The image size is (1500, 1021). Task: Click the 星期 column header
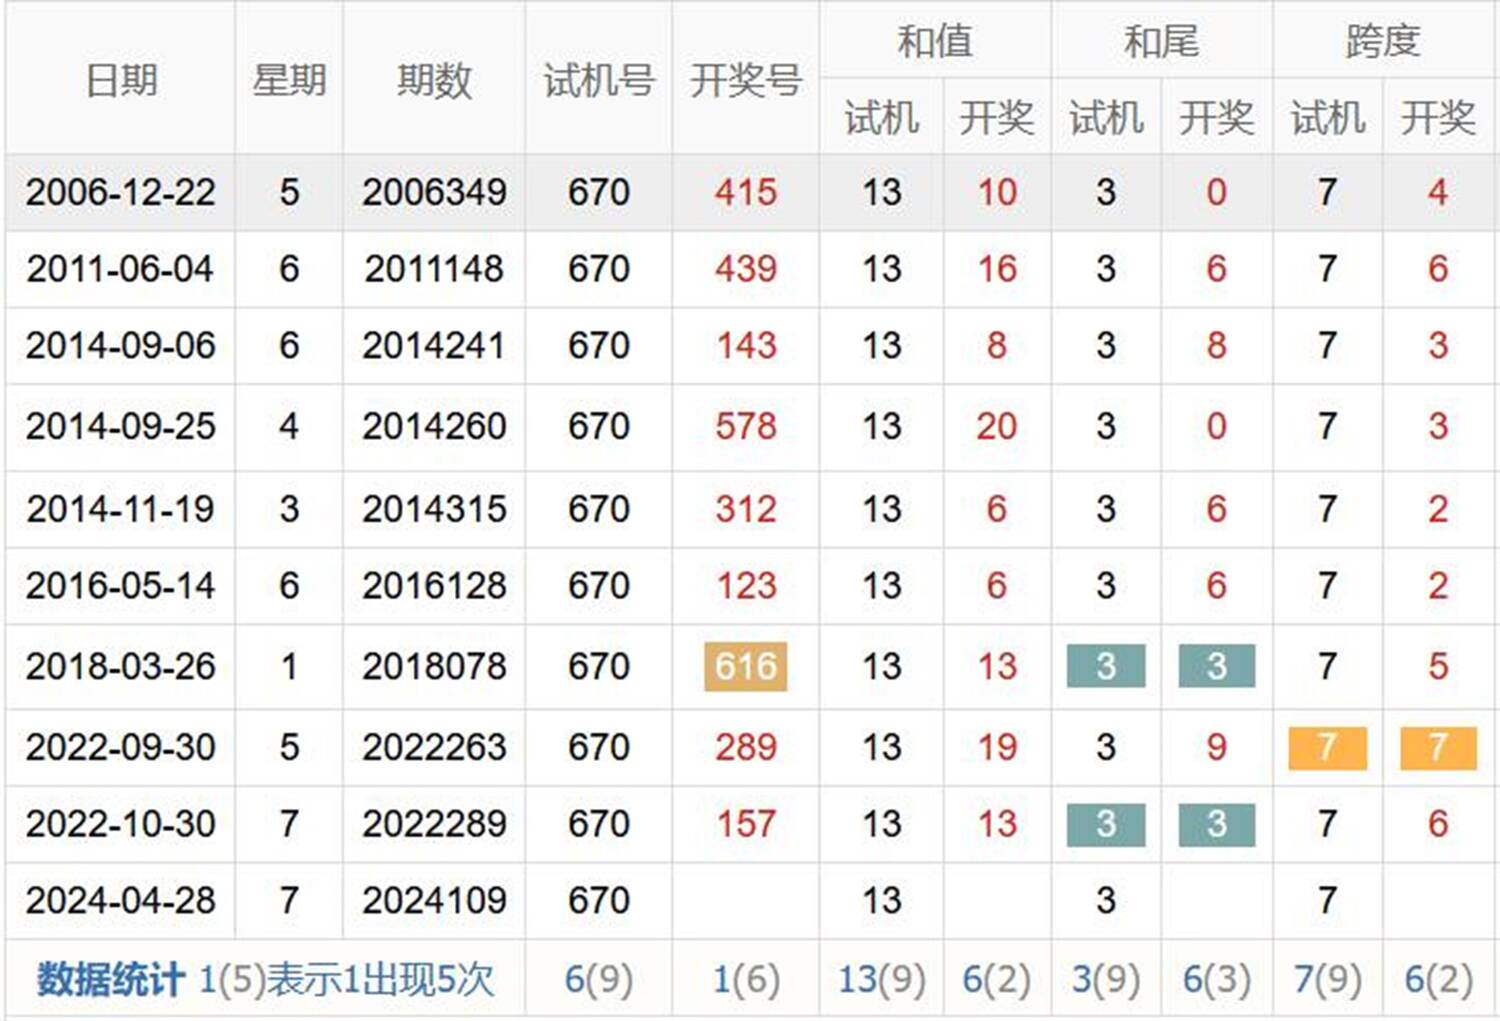tap(289, 80)
